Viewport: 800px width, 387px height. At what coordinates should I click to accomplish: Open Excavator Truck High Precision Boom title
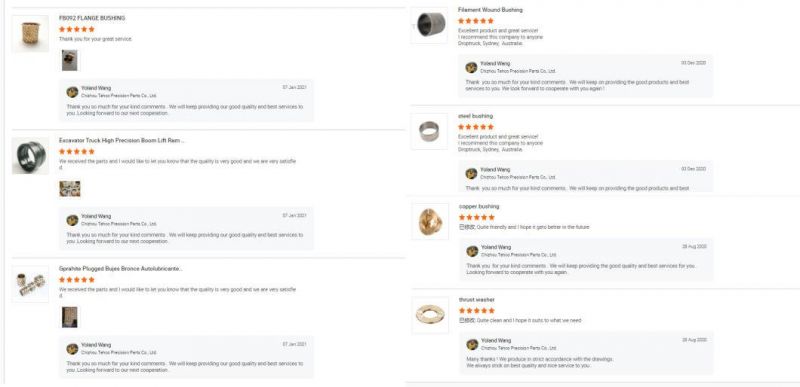(x=121, y=140)
